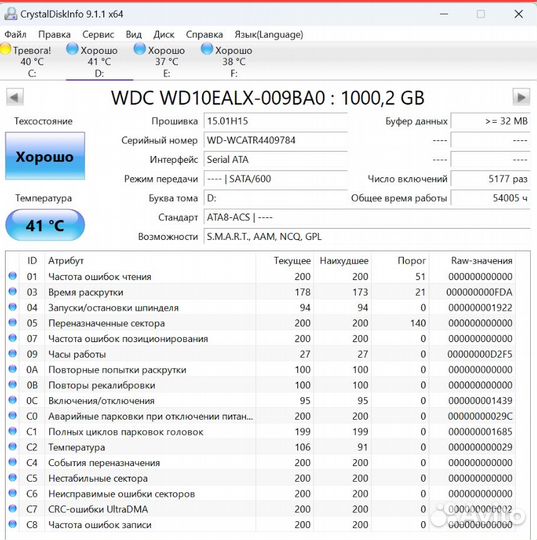Open the Вид menu

[x=134, y=34]
